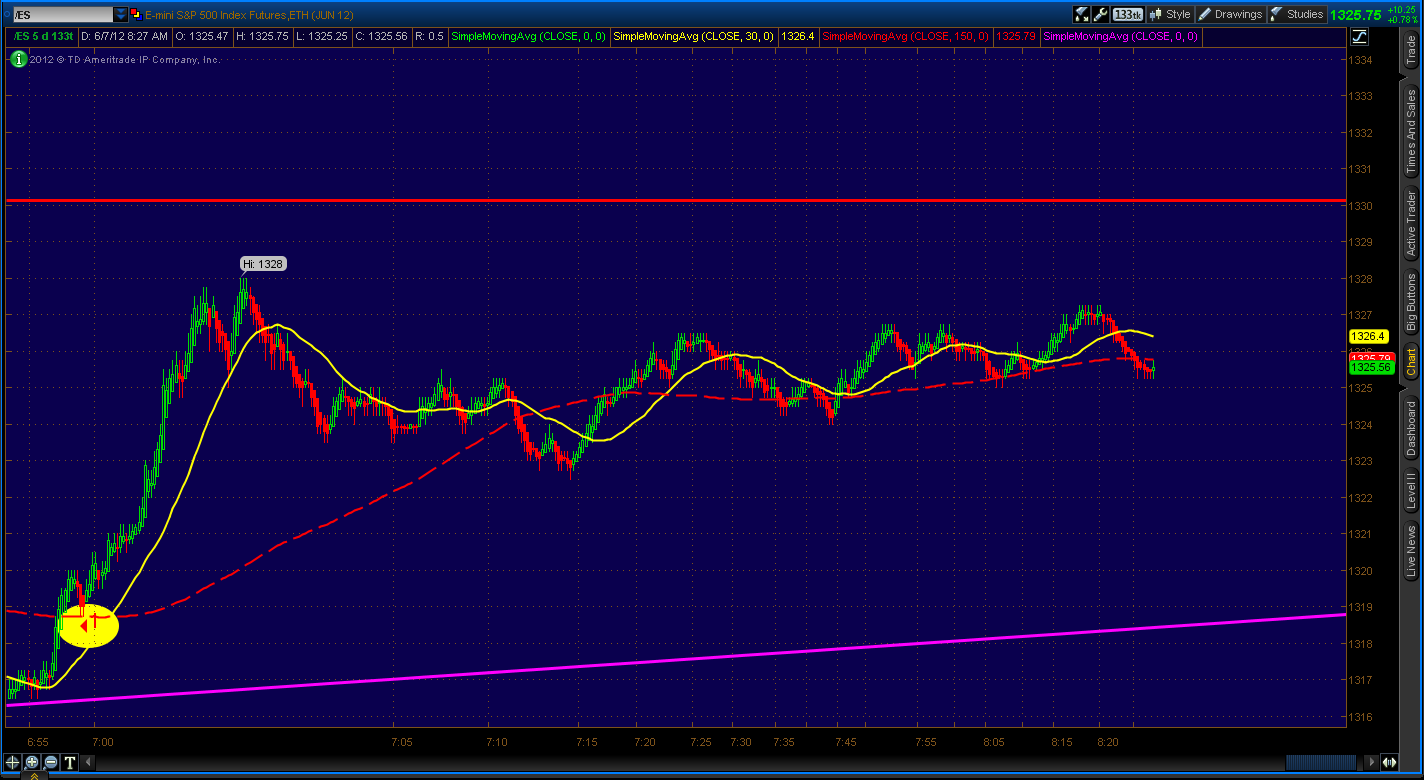Open chart settings wrench icon

pos(1101,14)
